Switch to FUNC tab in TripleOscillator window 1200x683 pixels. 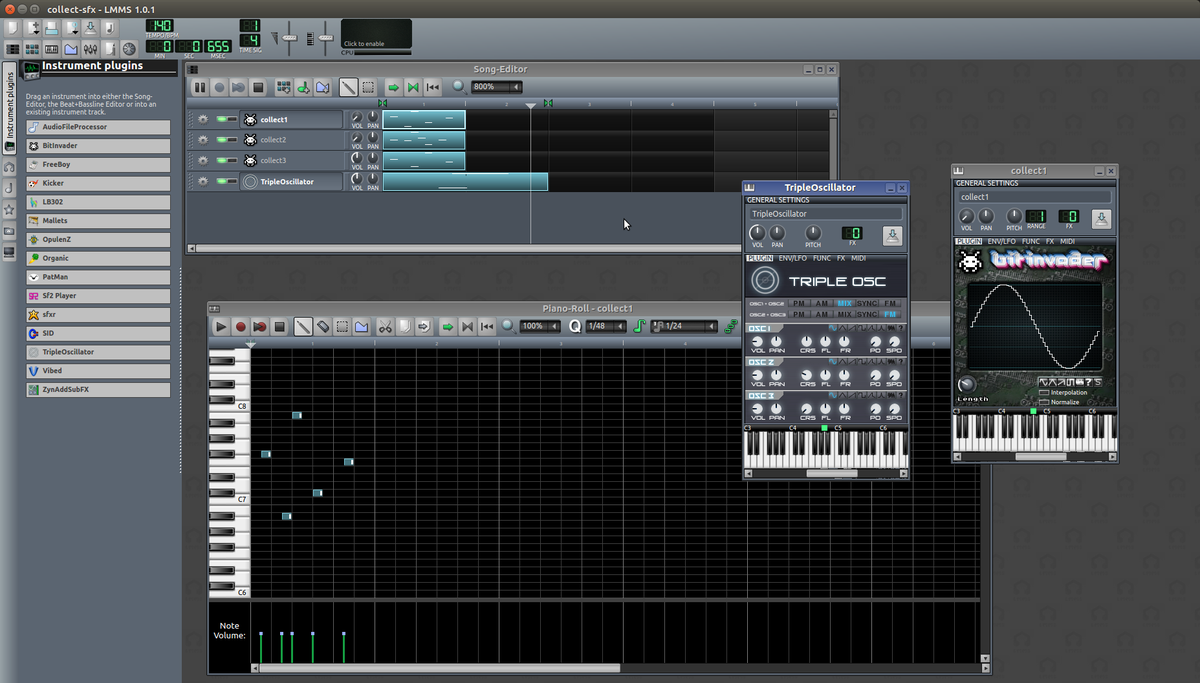pyautogui.click(x=822, y=258)
